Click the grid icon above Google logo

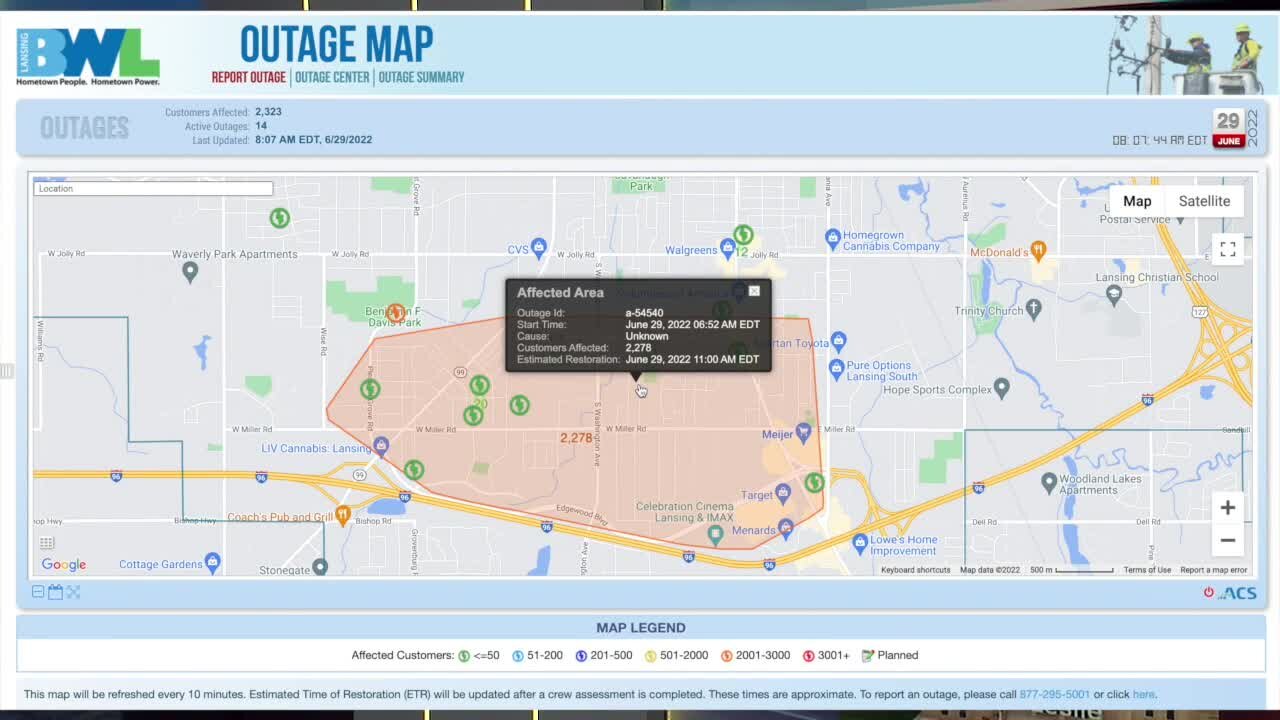pos(47,543)
